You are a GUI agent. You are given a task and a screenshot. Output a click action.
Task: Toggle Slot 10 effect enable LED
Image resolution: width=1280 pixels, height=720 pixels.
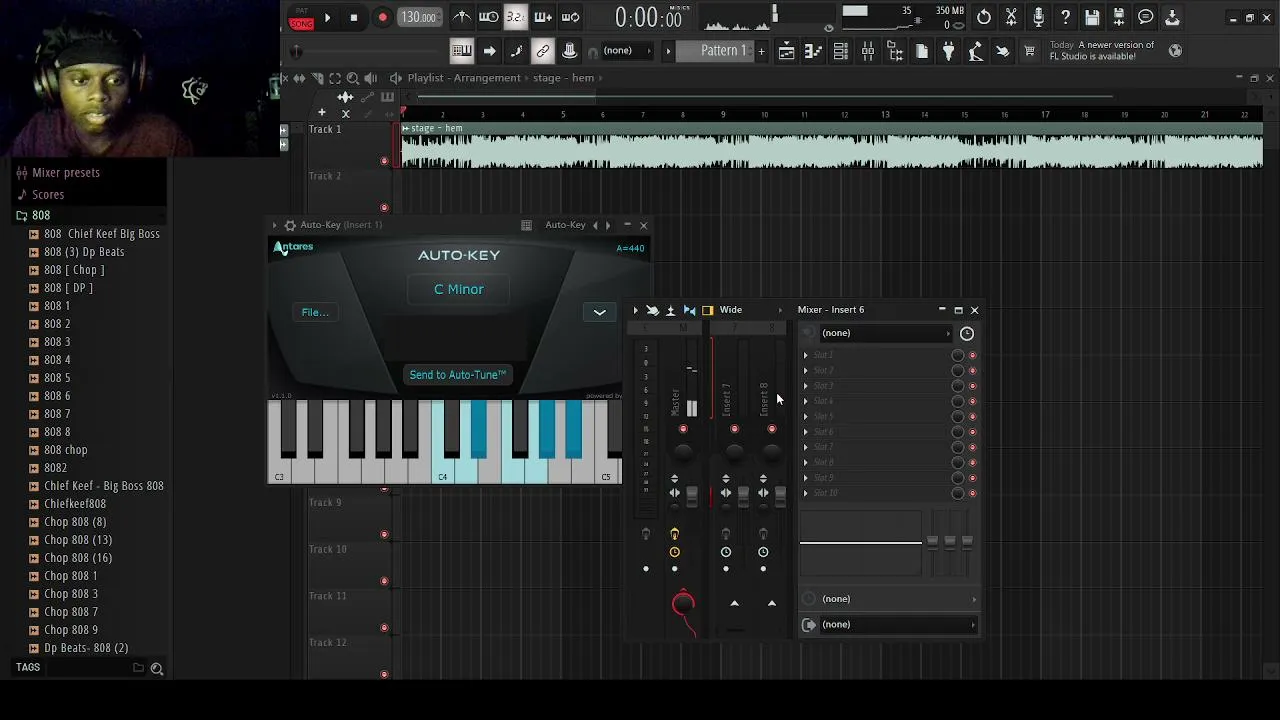(x=972, y=493)
